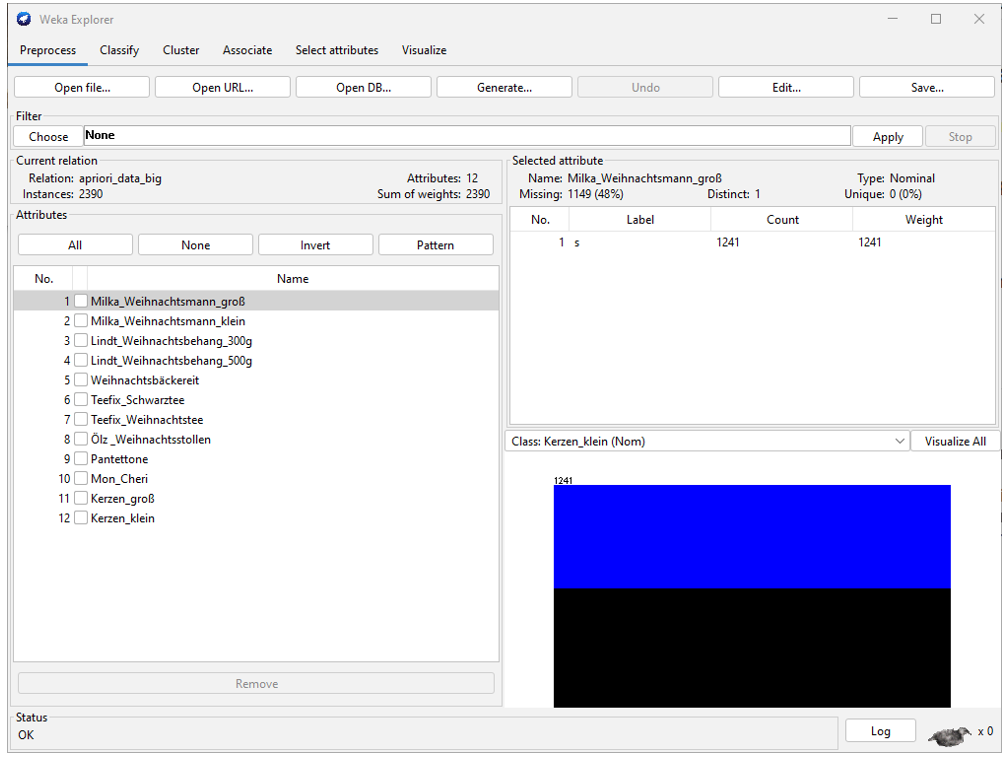Image resolution: width=1006 pixels, height=758 pixels.
Task: Switch to the Preprocess tab
Action: tap(47, 50)
